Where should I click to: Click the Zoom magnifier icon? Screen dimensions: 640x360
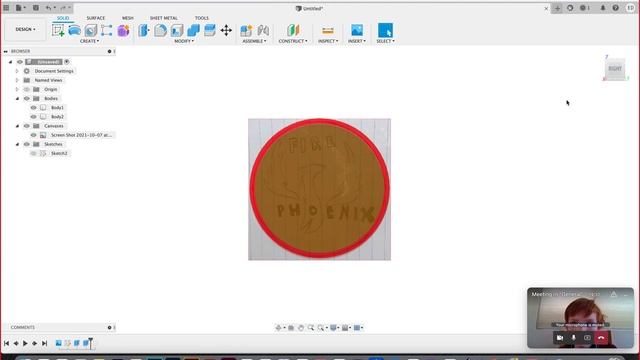(x=311, y=328)
